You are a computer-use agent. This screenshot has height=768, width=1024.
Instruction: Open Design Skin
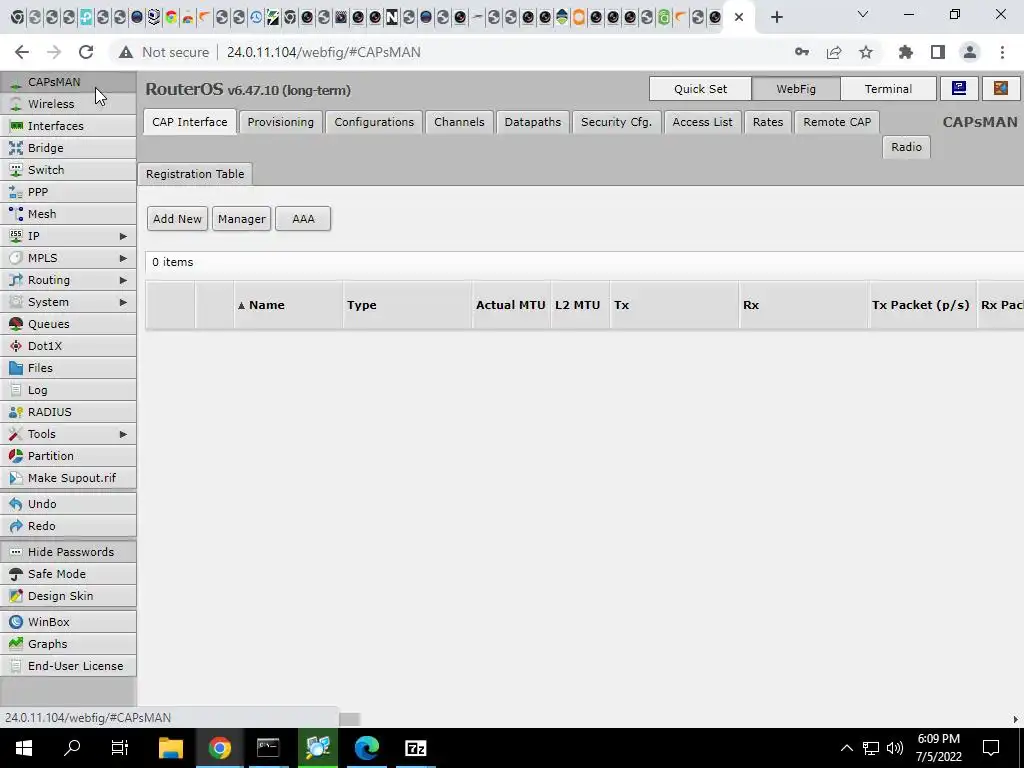[x=68, y=596]
